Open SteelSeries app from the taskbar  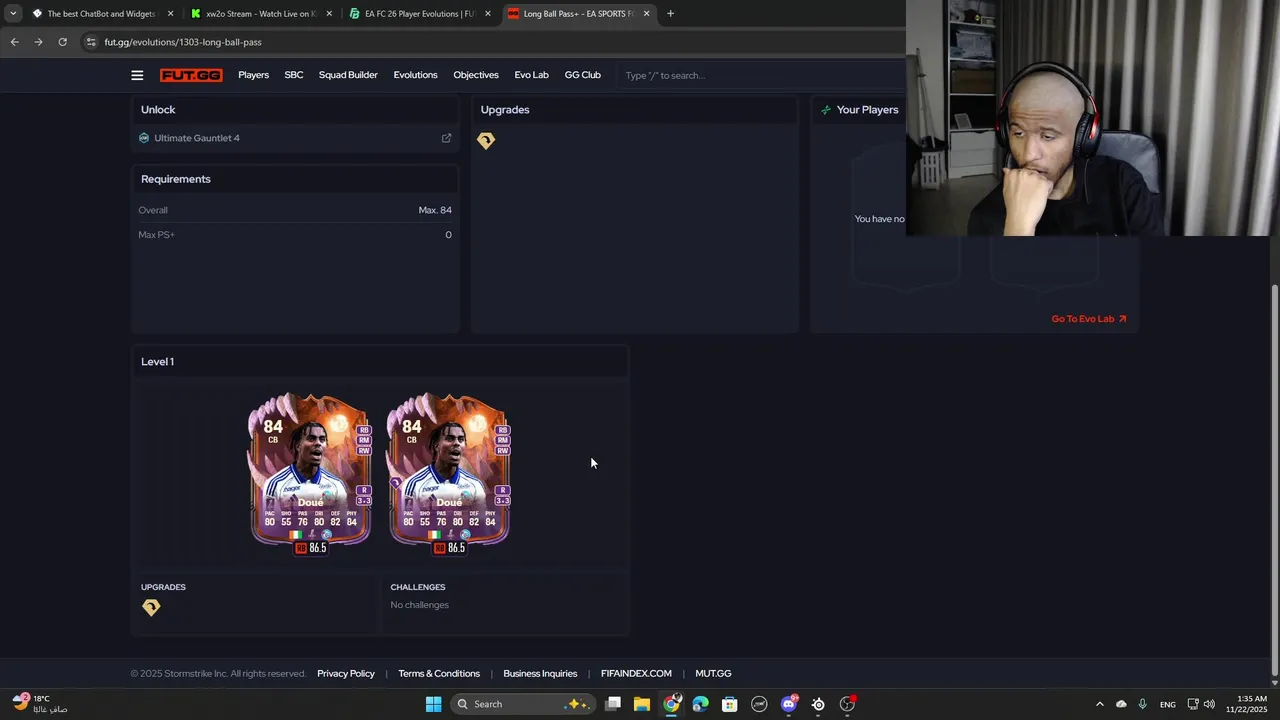point(818,704)
